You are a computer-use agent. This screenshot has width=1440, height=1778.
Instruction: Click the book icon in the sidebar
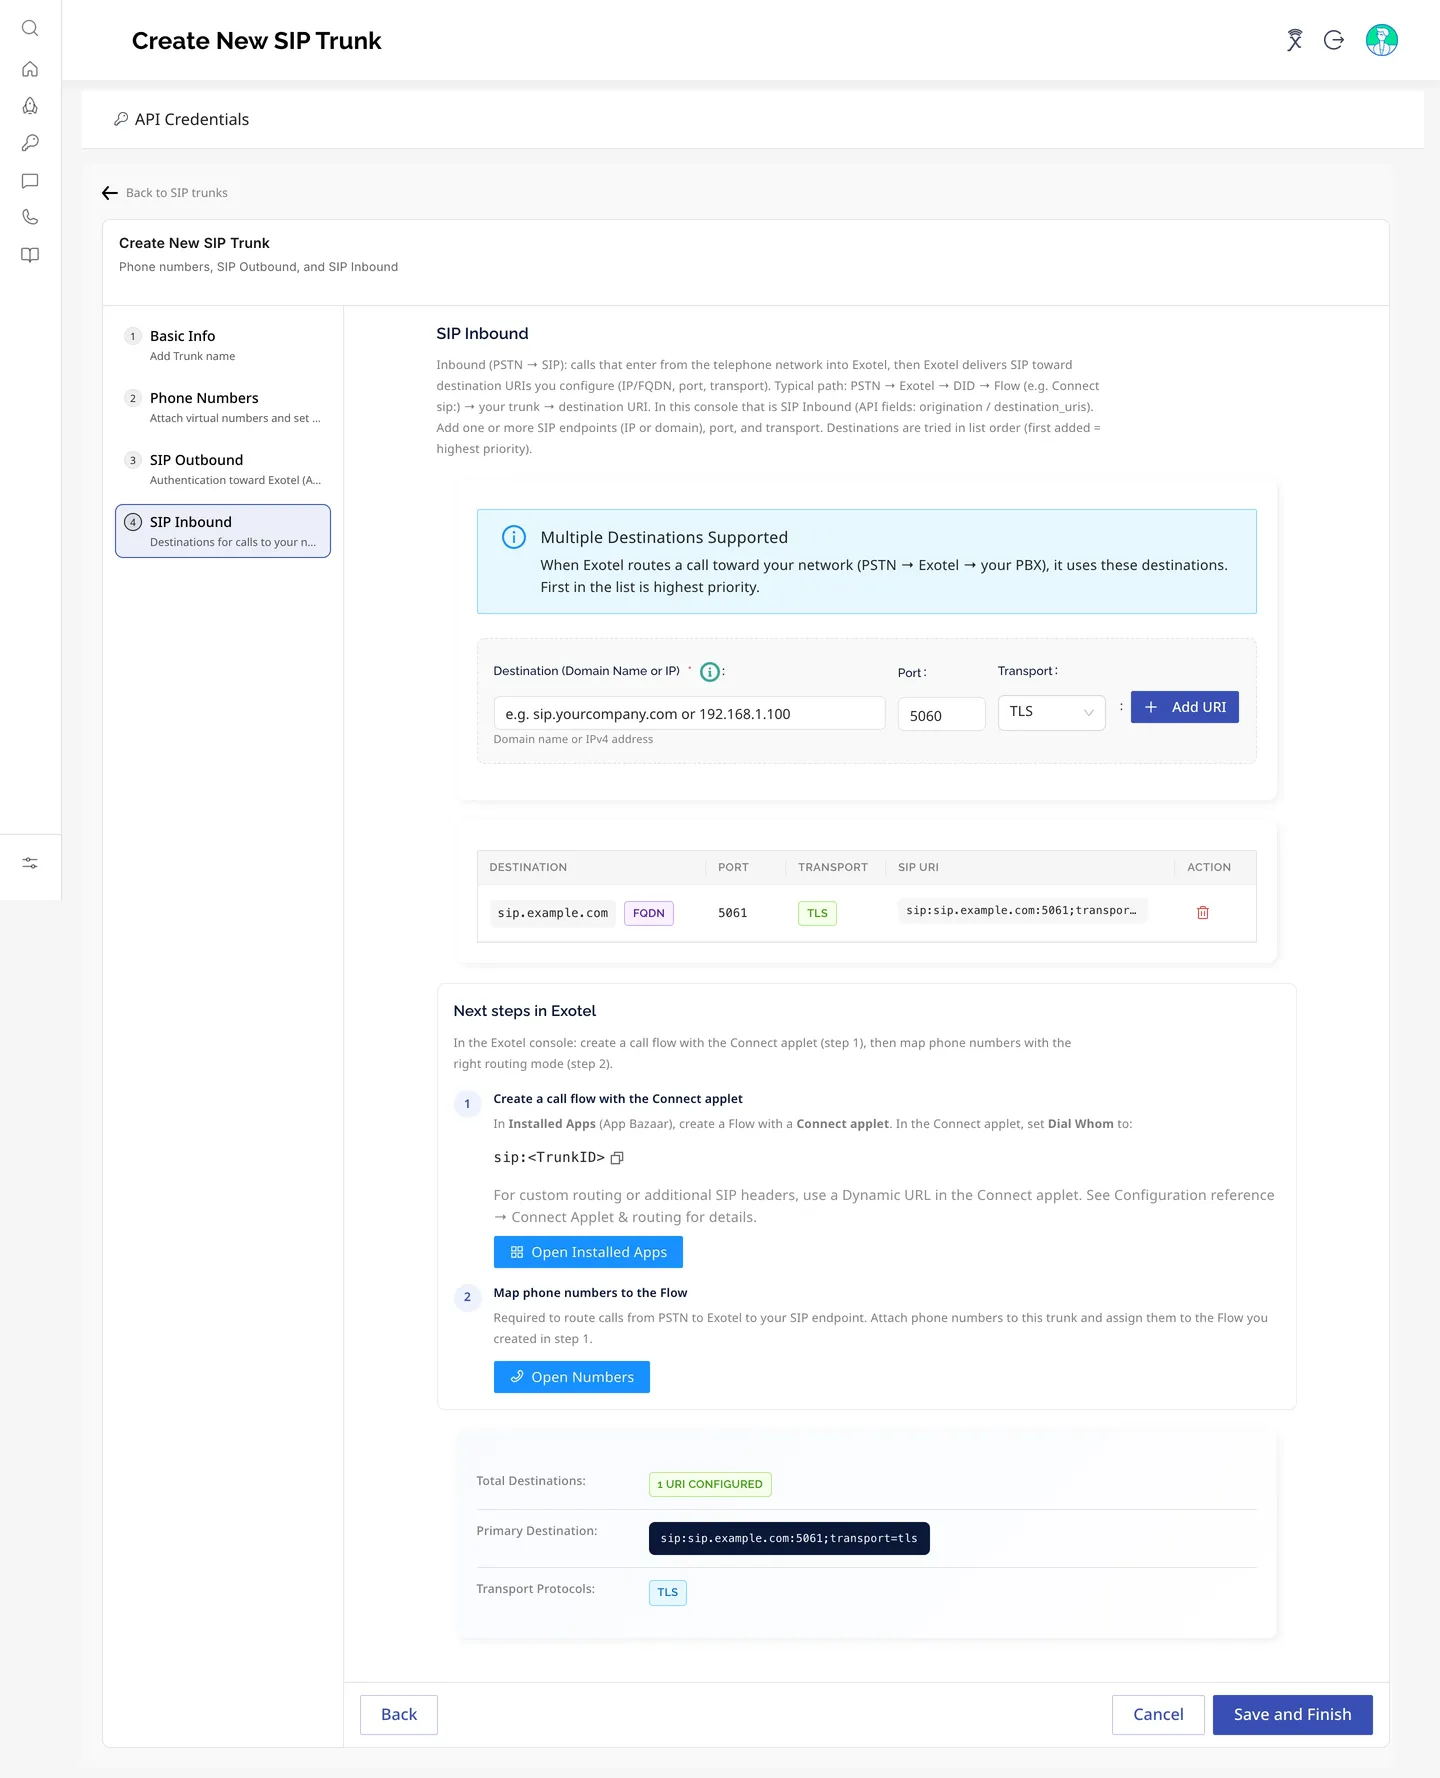click(30, 255)
